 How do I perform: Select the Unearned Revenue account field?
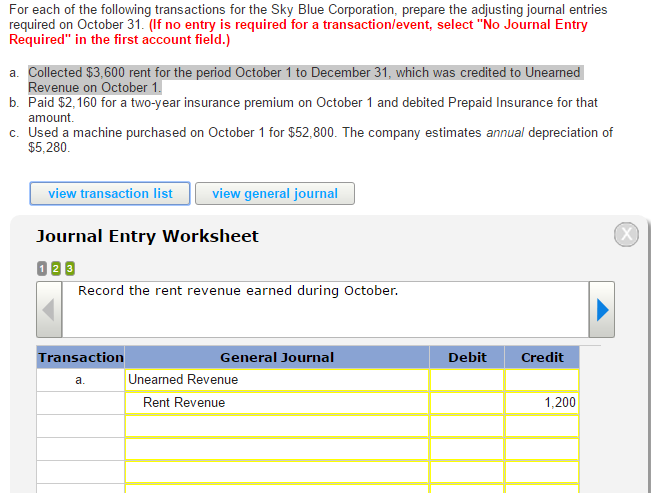tap(277, 380)
